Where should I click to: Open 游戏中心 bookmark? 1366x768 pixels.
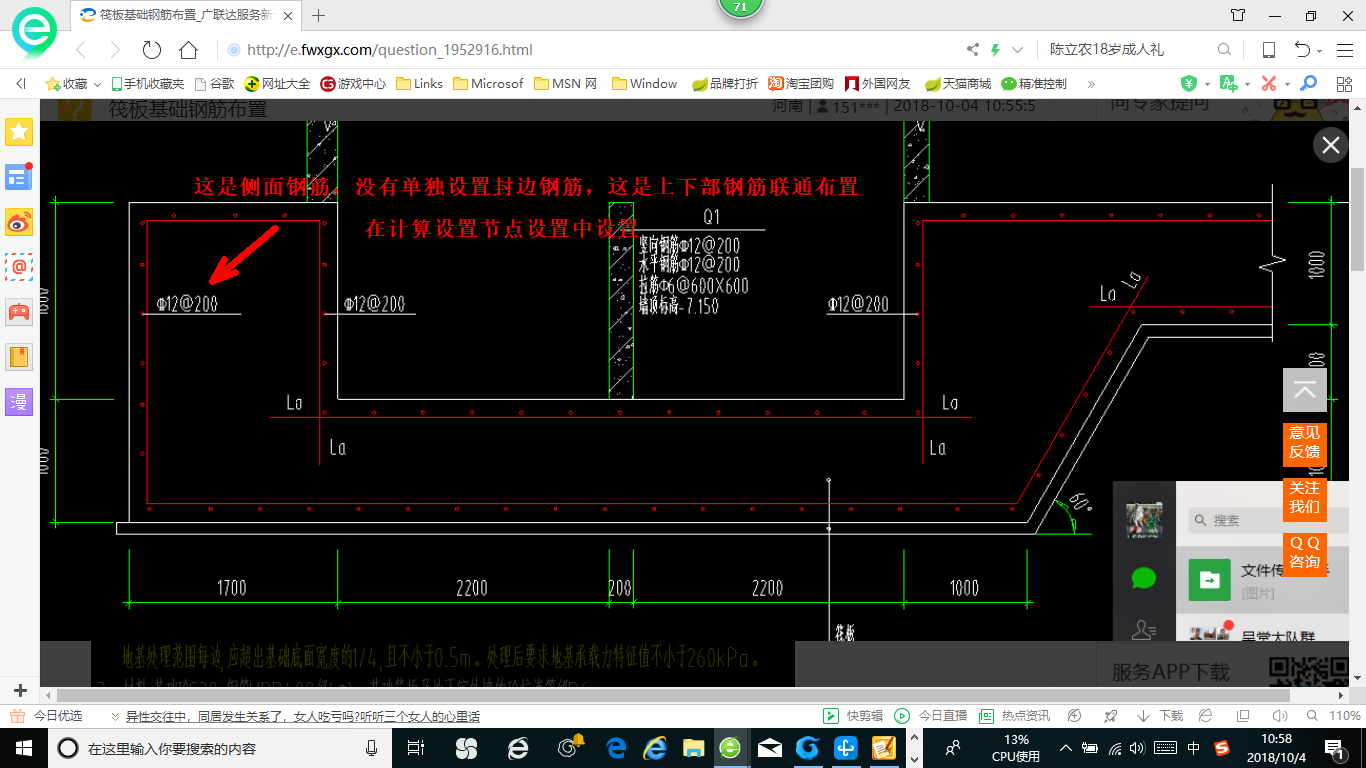click(x=353, y=84)
